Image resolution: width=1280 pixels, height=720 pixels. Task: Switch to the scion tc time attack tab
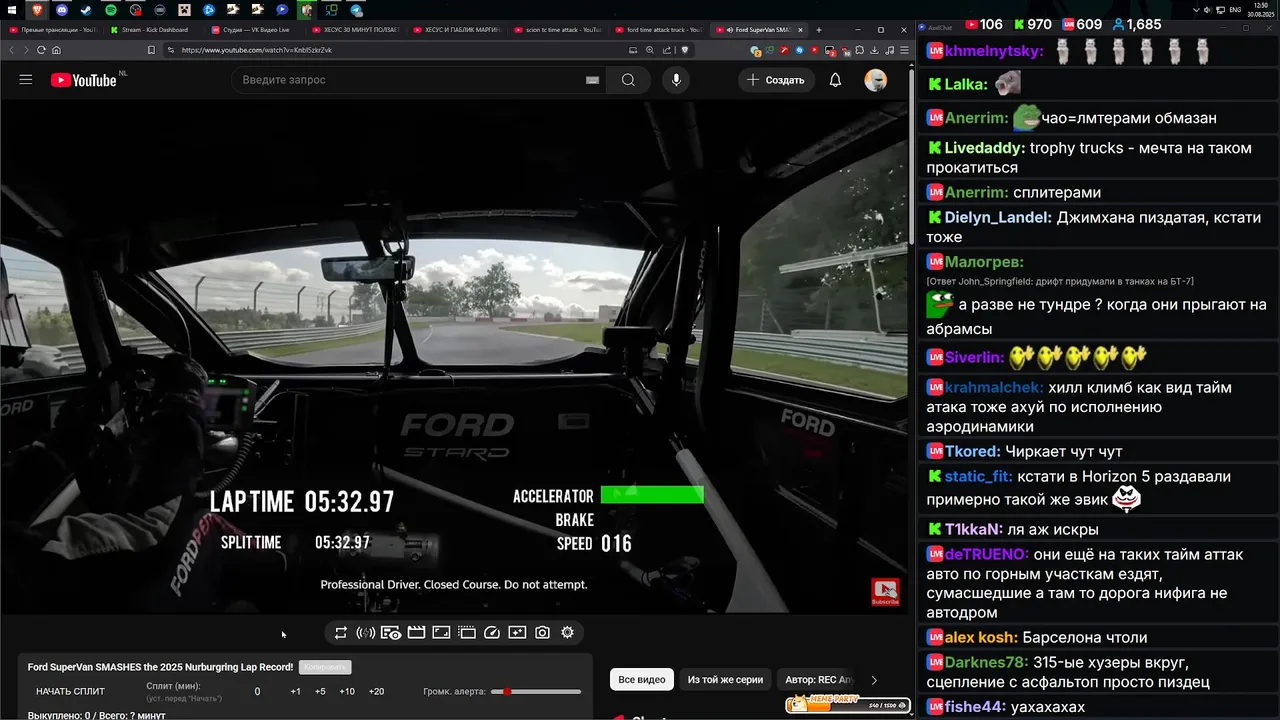pos(558,30)
